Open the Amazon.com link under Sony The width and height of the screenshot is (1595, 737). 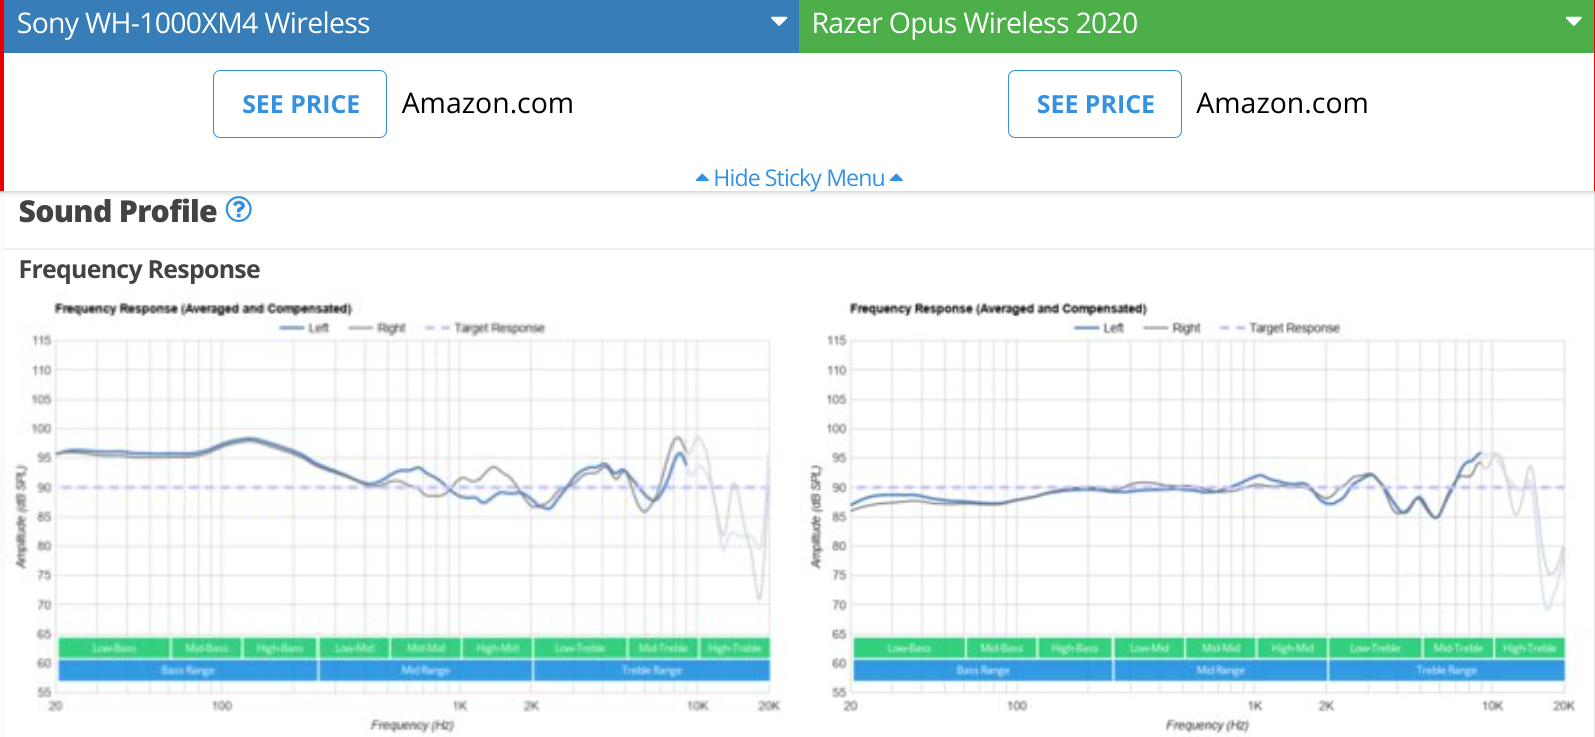(487, 103)
